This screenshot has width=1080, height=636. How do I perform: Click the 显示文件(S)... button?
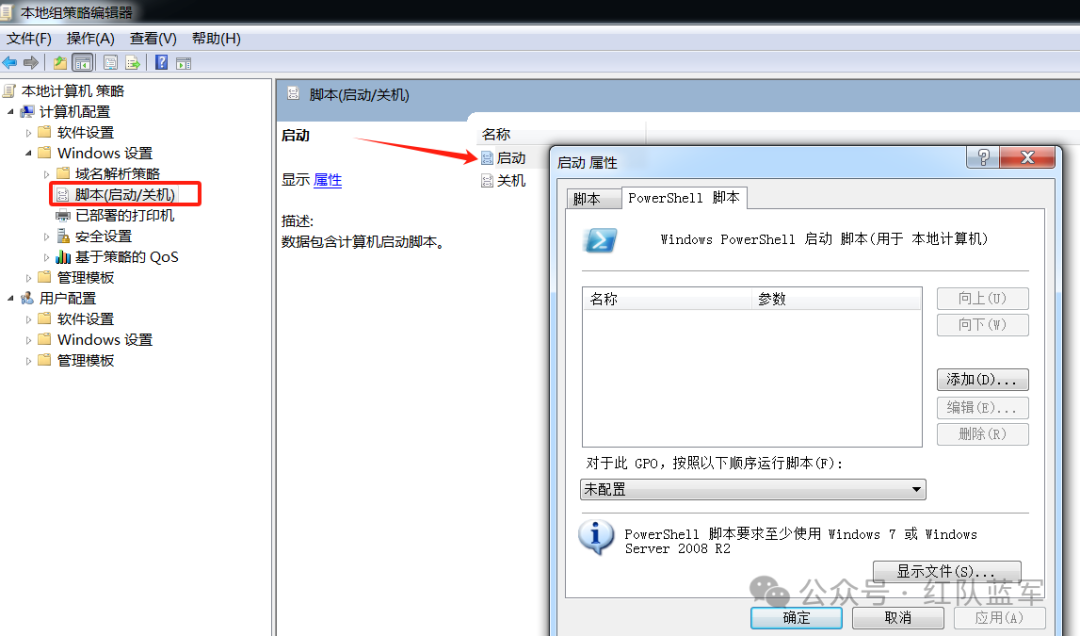(947, 571)
